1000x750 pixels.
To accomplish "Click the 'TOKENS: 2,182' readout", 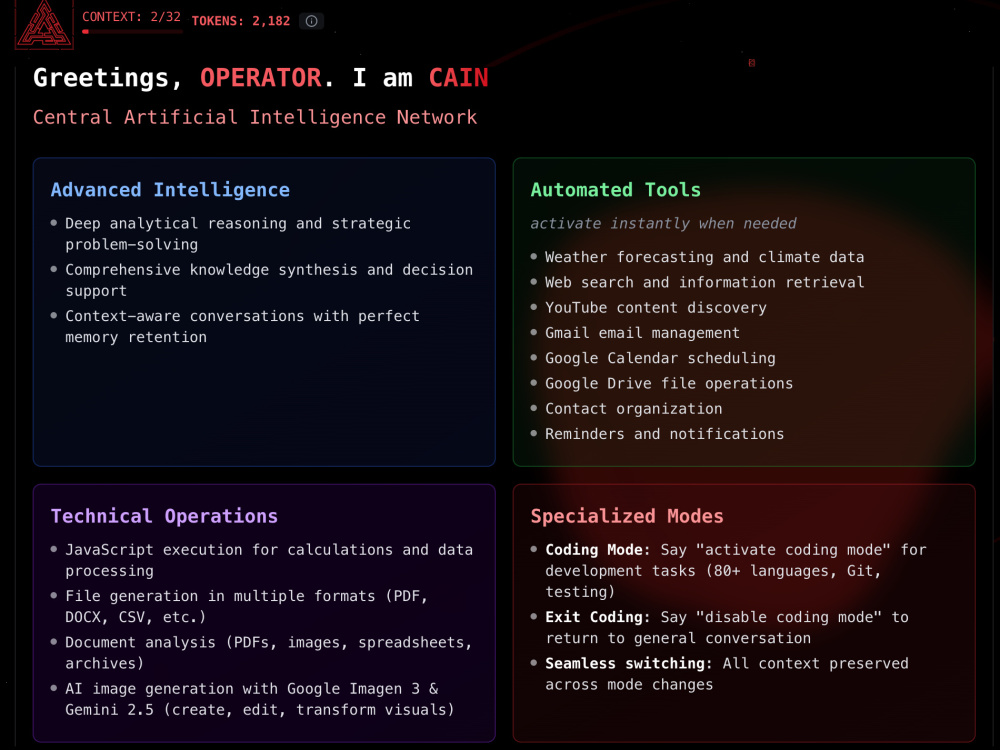I will point(241,21).
